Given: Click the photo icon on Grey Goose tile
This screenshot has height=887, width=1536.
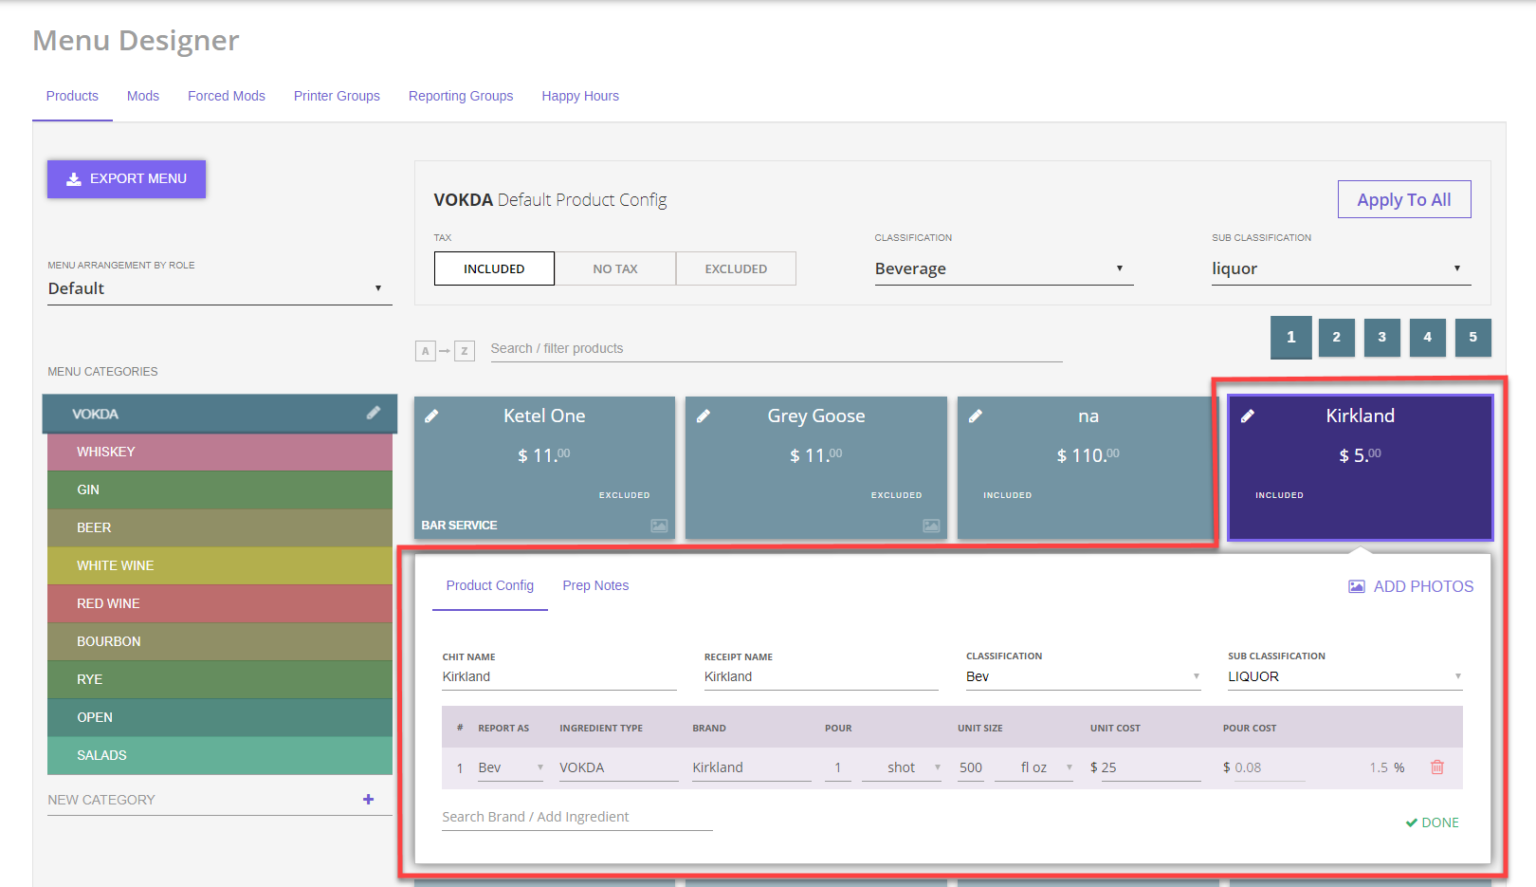Looking at the screenshot, I should tap(931, 525).
